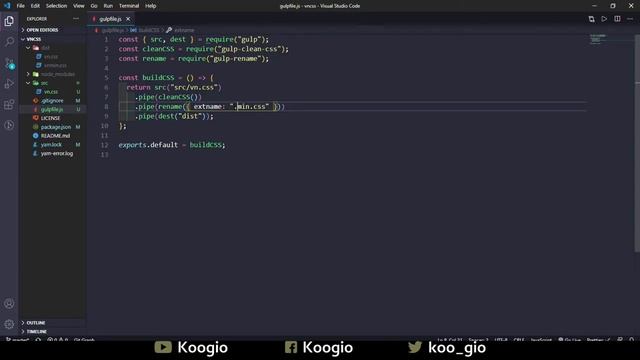The height and width of the screenshot is (360, 640).
Task: Open yarn.lock from explorer
Action: (51, 144)
